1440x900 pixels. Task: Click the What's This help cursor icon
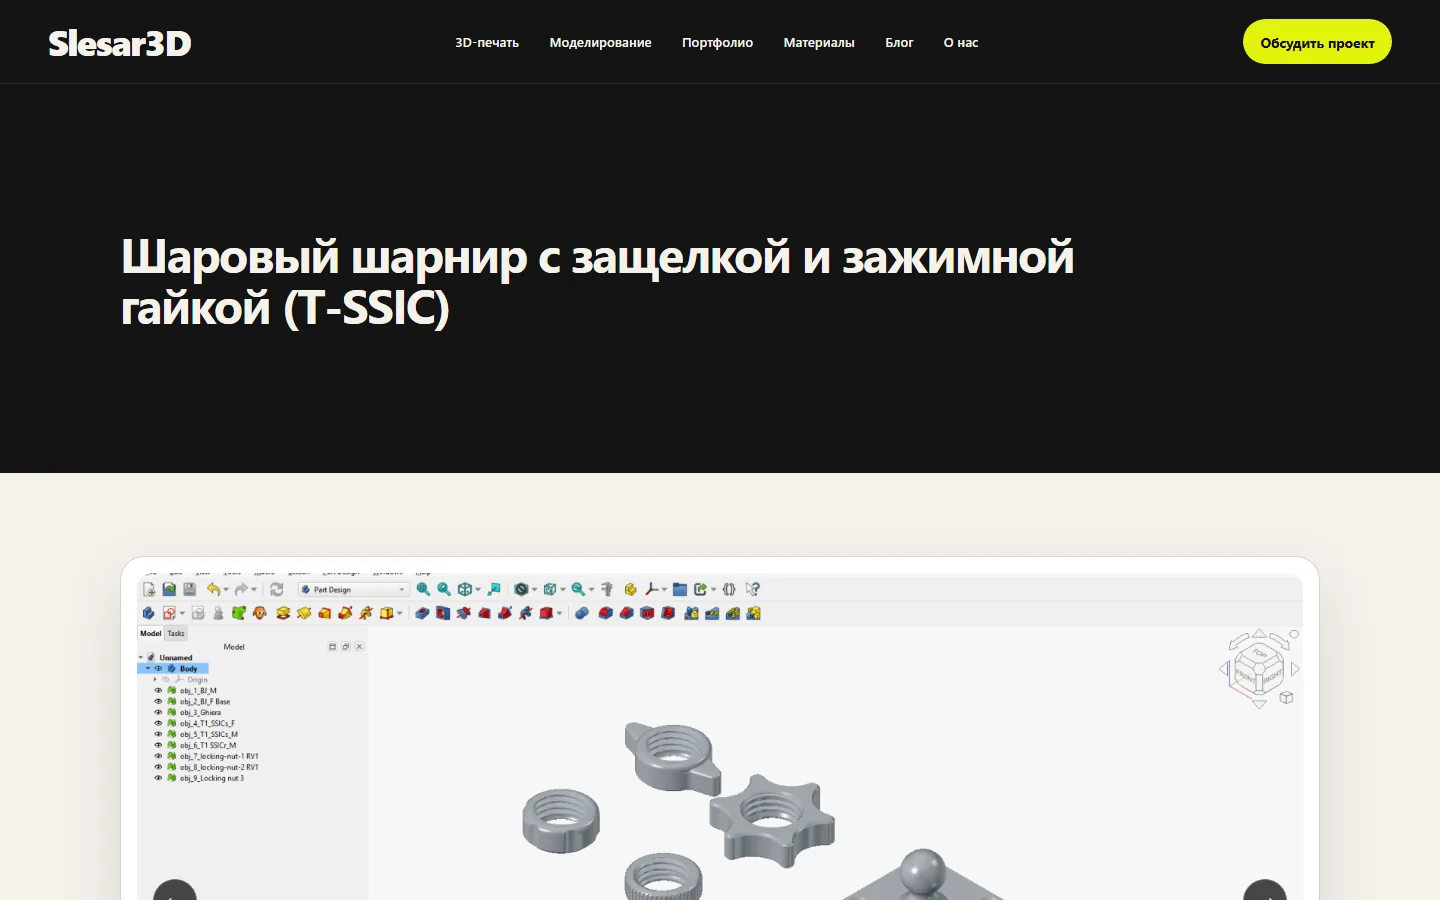click(752, 590)
